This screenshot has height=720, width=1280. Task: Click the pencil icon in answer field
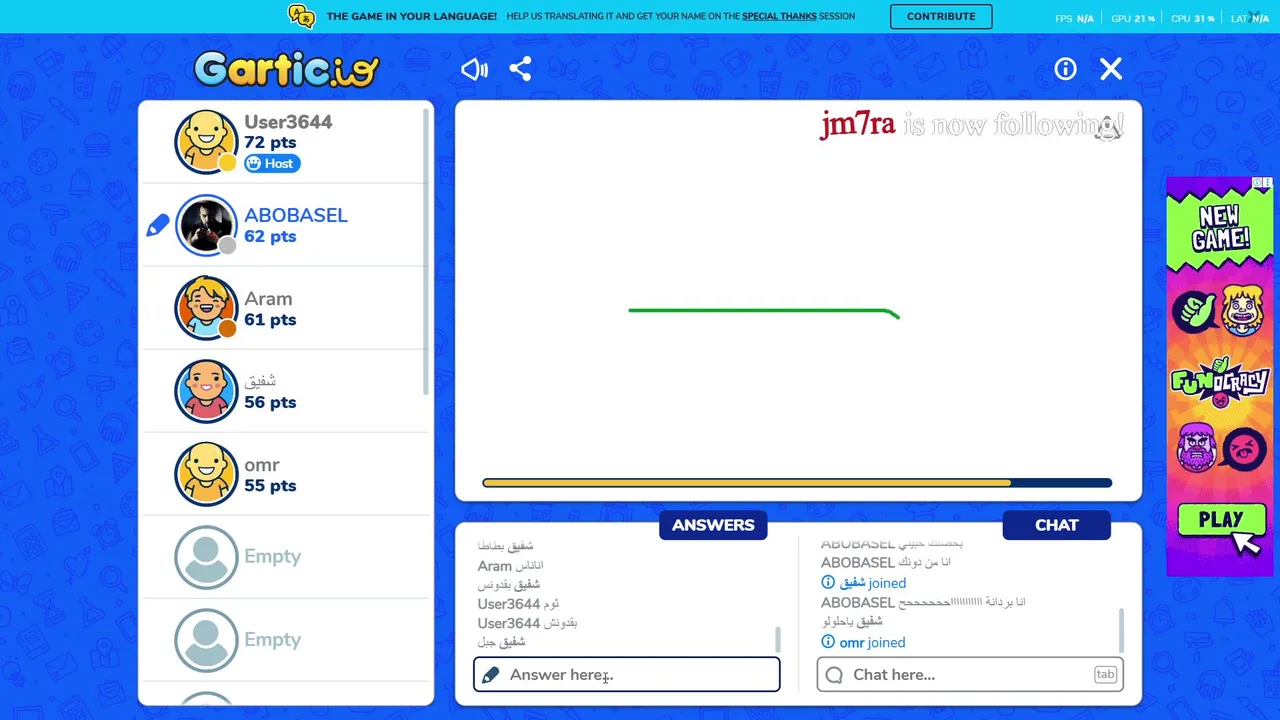coord(490,675)
